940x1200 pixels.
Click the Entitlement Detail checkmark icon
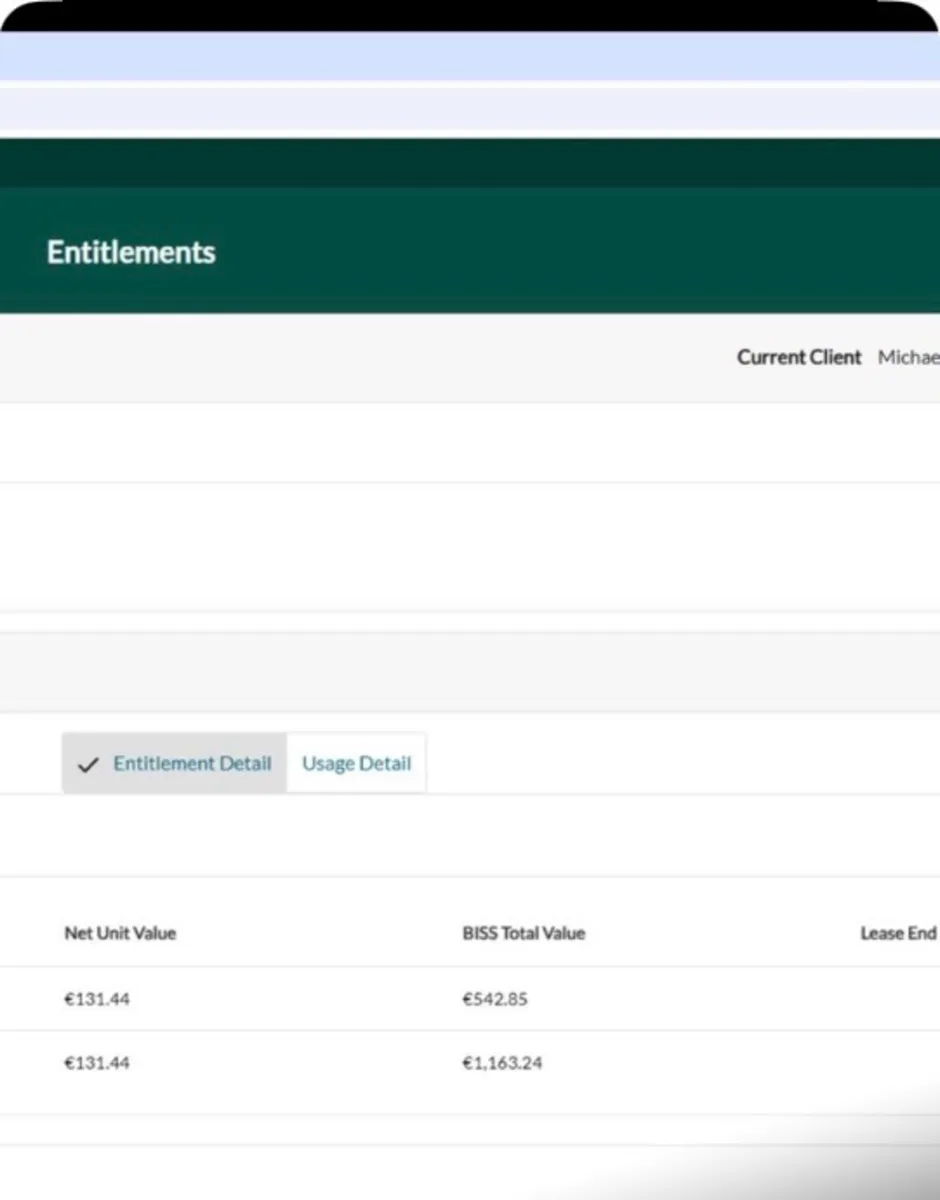(x=88, y=765)
